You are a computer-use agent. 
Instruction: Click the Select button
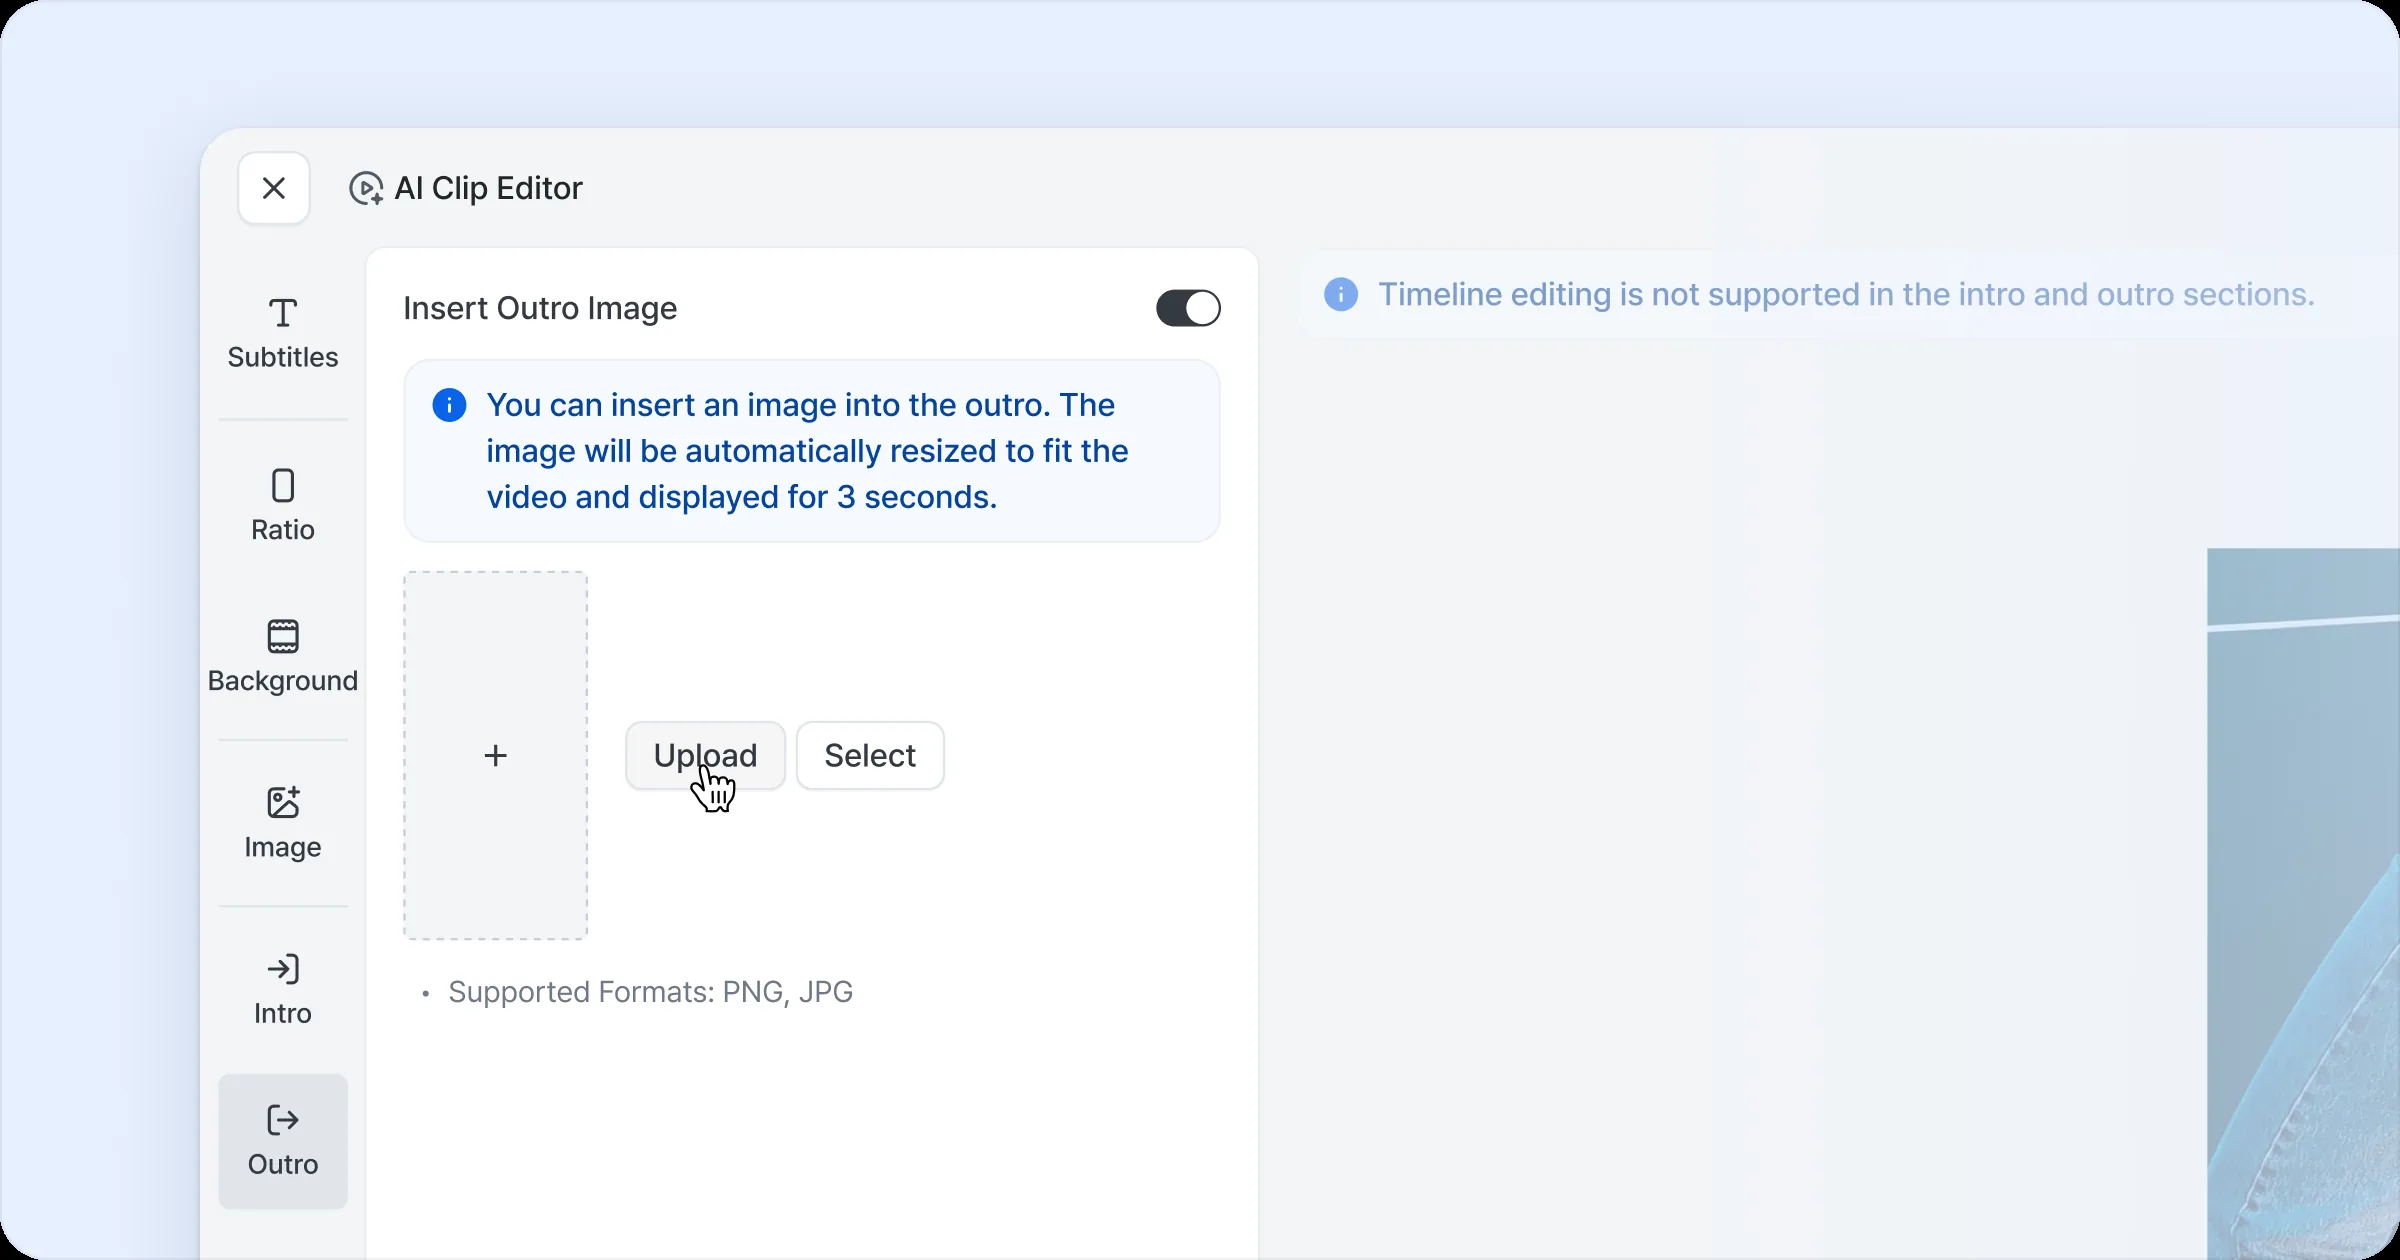pyautogui.click(x=870, y=755)
